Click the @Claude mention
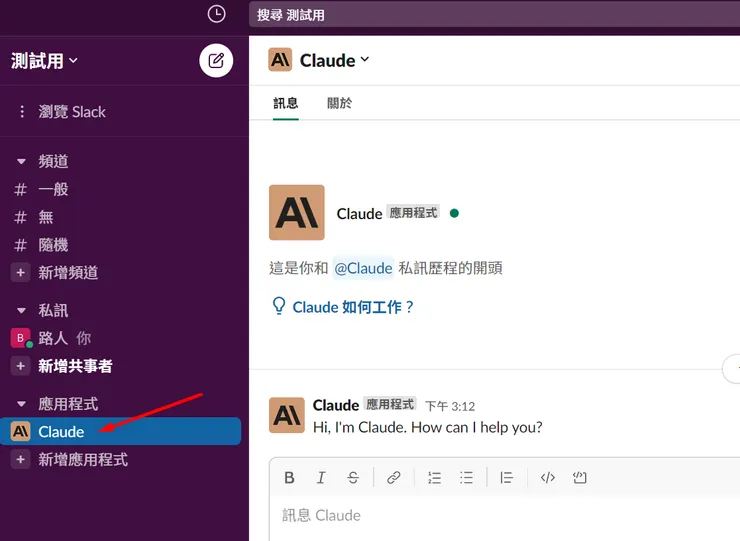 coord(363,268)
